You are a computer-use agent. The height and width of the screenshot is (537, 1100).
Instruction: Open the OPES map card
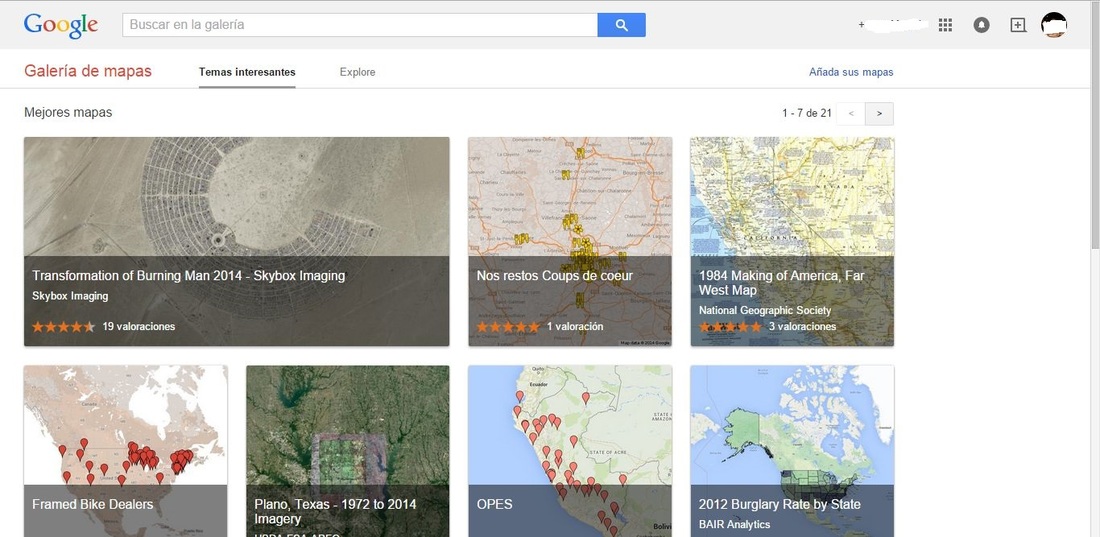point(570,451)
